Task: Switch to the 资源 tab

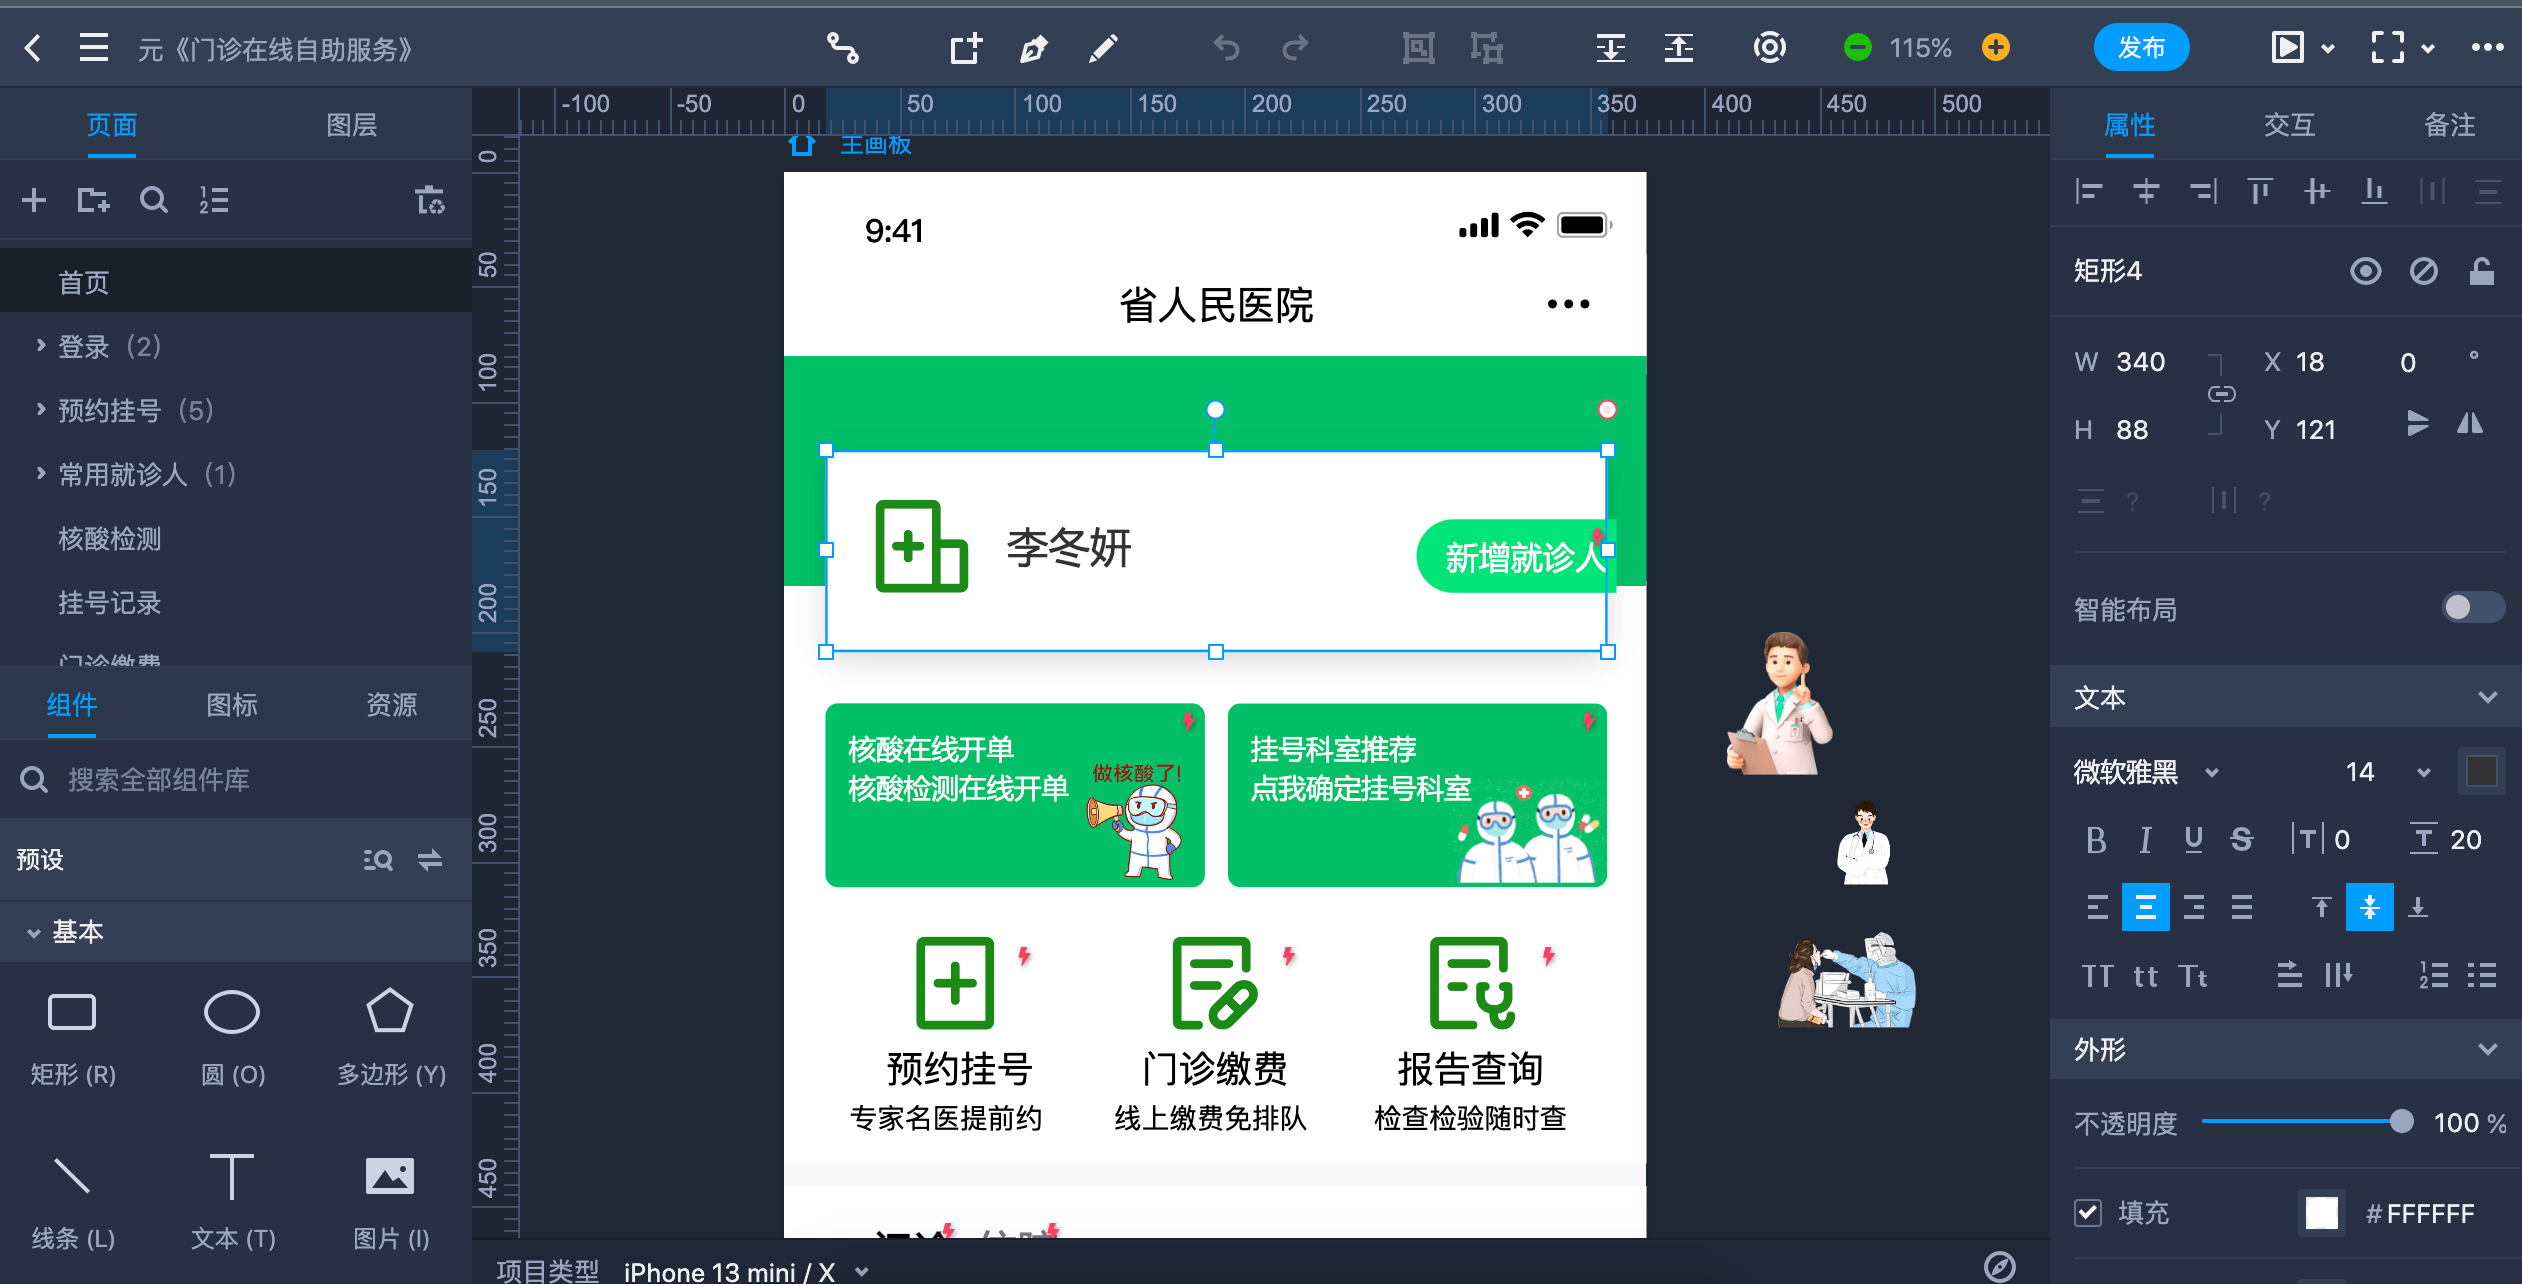Action: 391,705
